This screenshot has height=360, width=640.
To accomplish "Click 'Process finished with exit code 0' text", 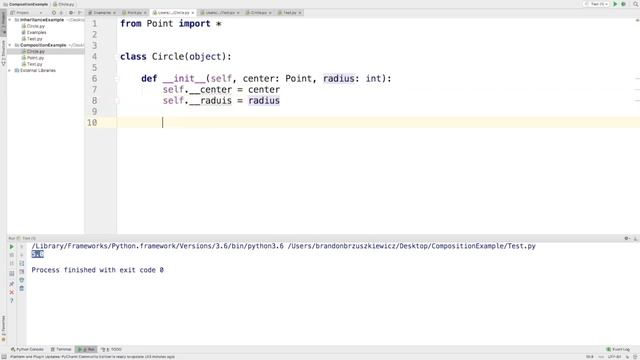I will coord(98,270).
